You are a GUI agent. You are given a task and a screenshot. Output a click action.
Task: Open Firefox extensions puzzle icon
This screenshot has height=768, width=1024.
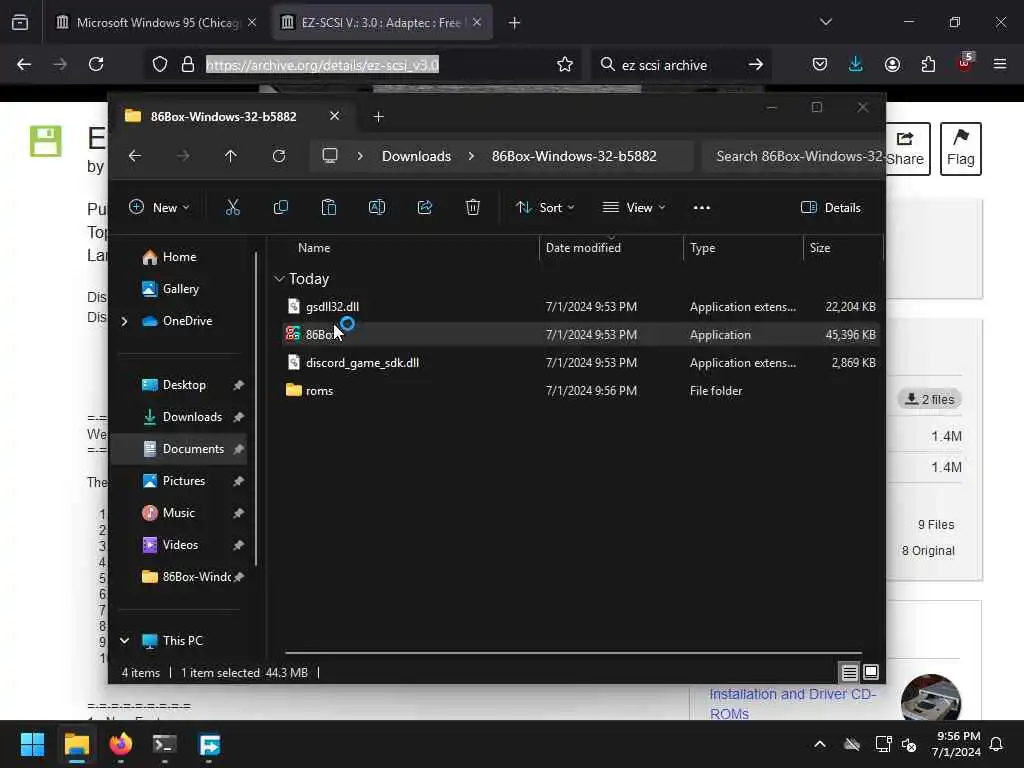(928, 64)
